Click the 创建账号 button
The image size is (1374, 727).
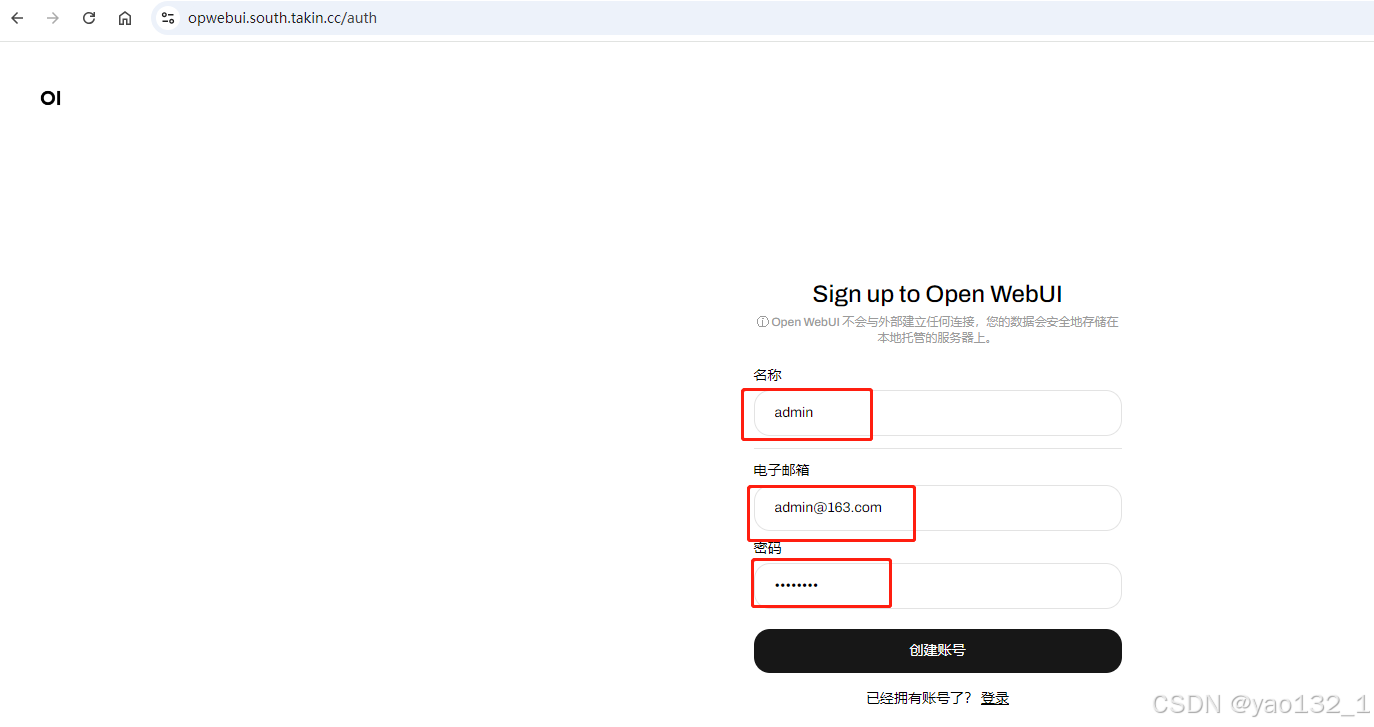click(x=937, y=651)
